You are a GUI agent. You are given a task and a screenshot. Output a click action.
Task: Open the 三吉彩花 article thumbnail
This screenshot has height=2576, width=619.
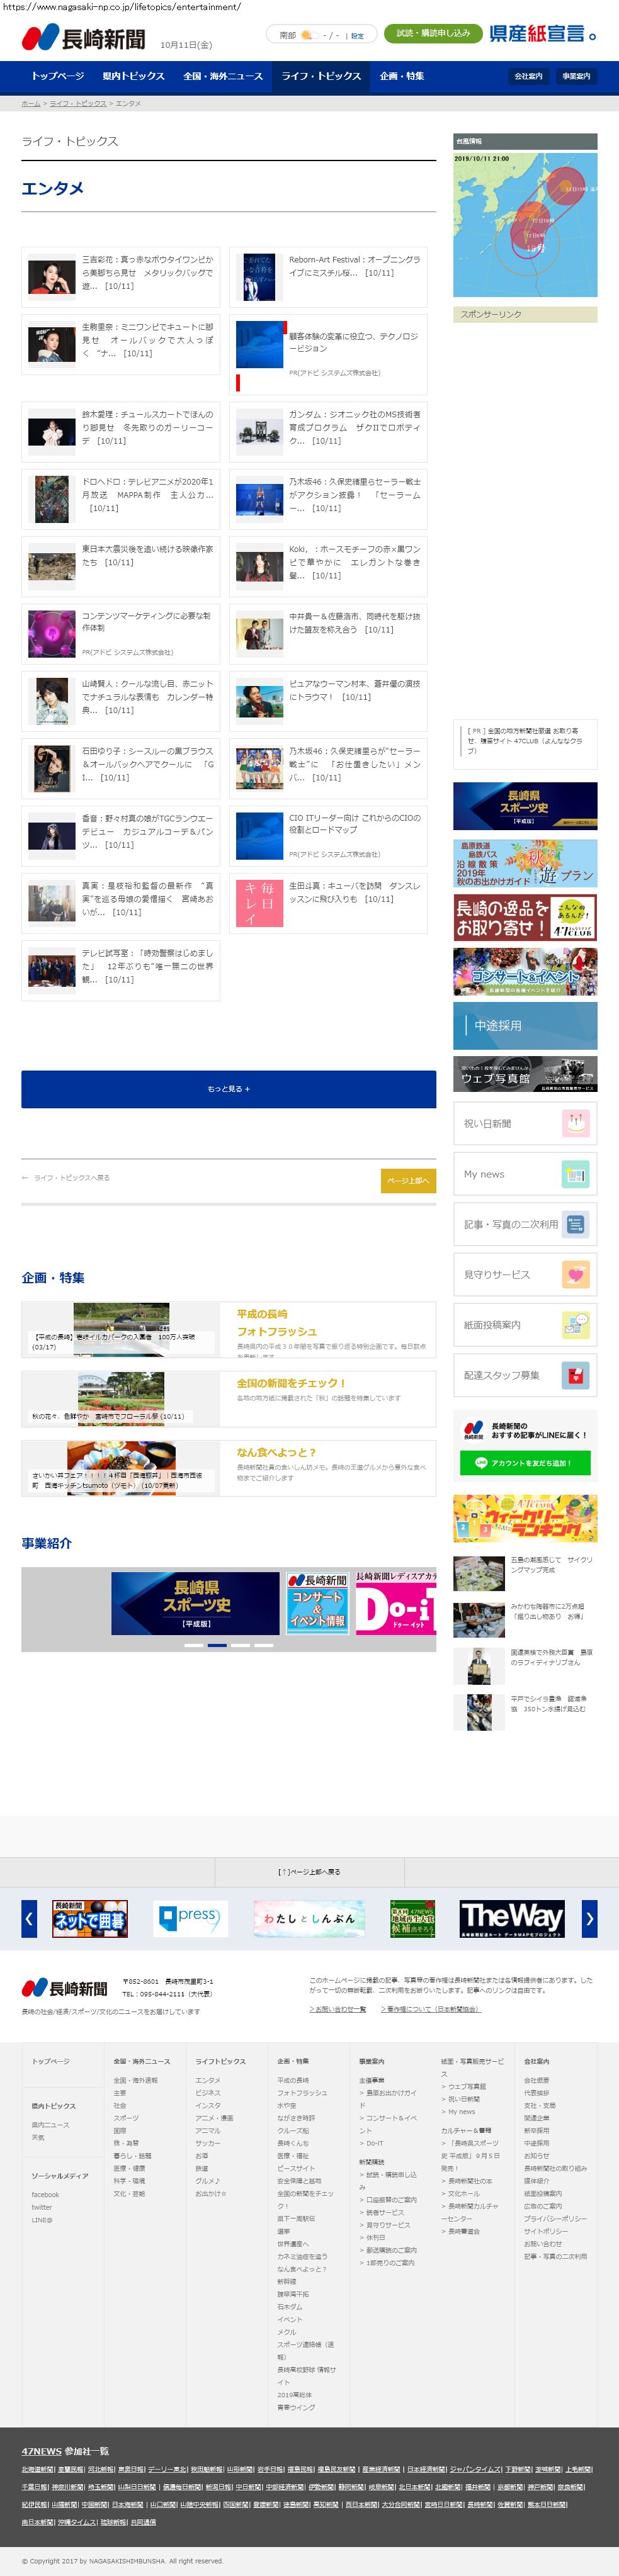point(52,276)
